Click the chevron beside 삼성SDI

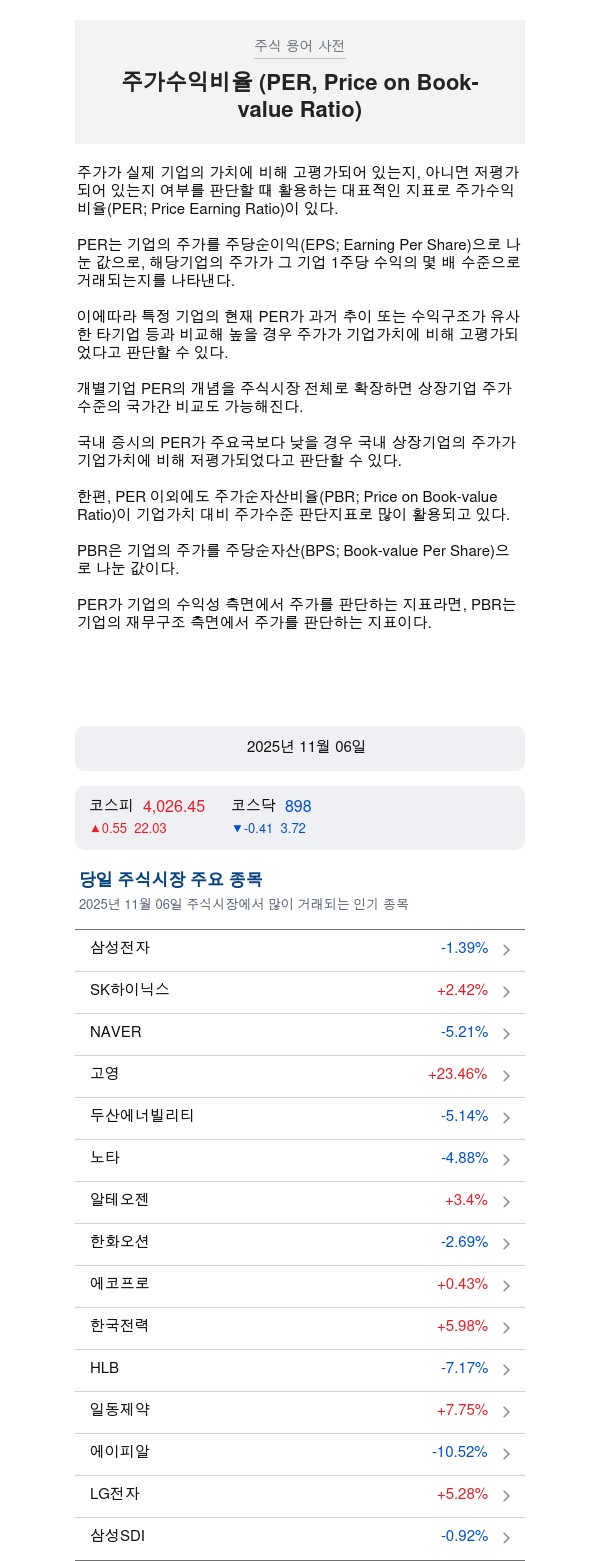(506, 1538)
